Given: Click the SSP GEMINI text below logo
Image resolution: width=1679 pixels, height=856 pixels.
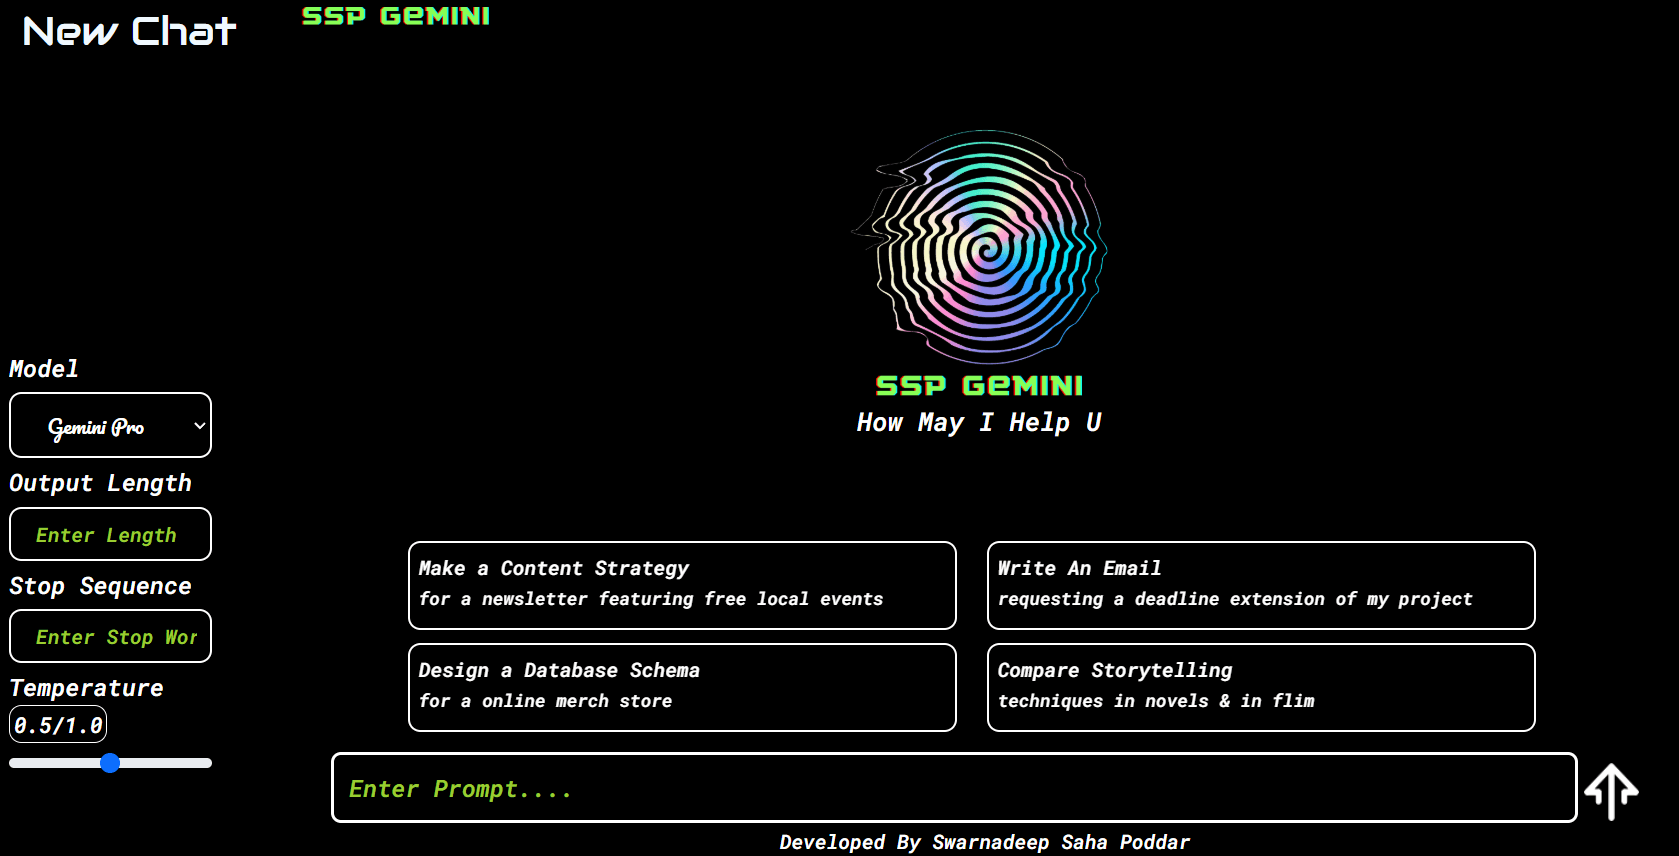Looking at the screenshot, I should [x=979, y=385].
